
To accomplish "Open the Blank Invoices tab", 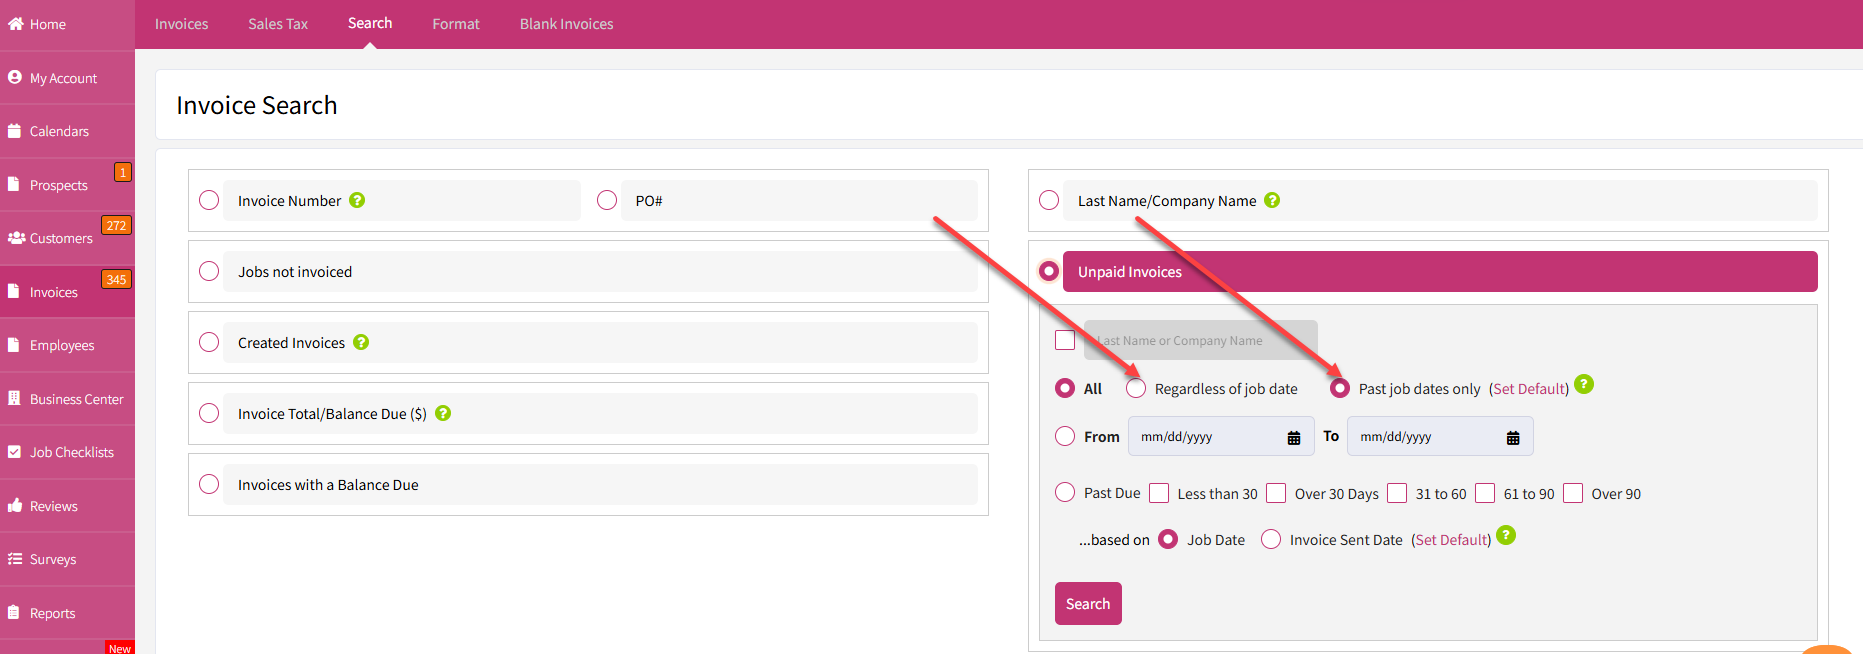I will point(567,24).
